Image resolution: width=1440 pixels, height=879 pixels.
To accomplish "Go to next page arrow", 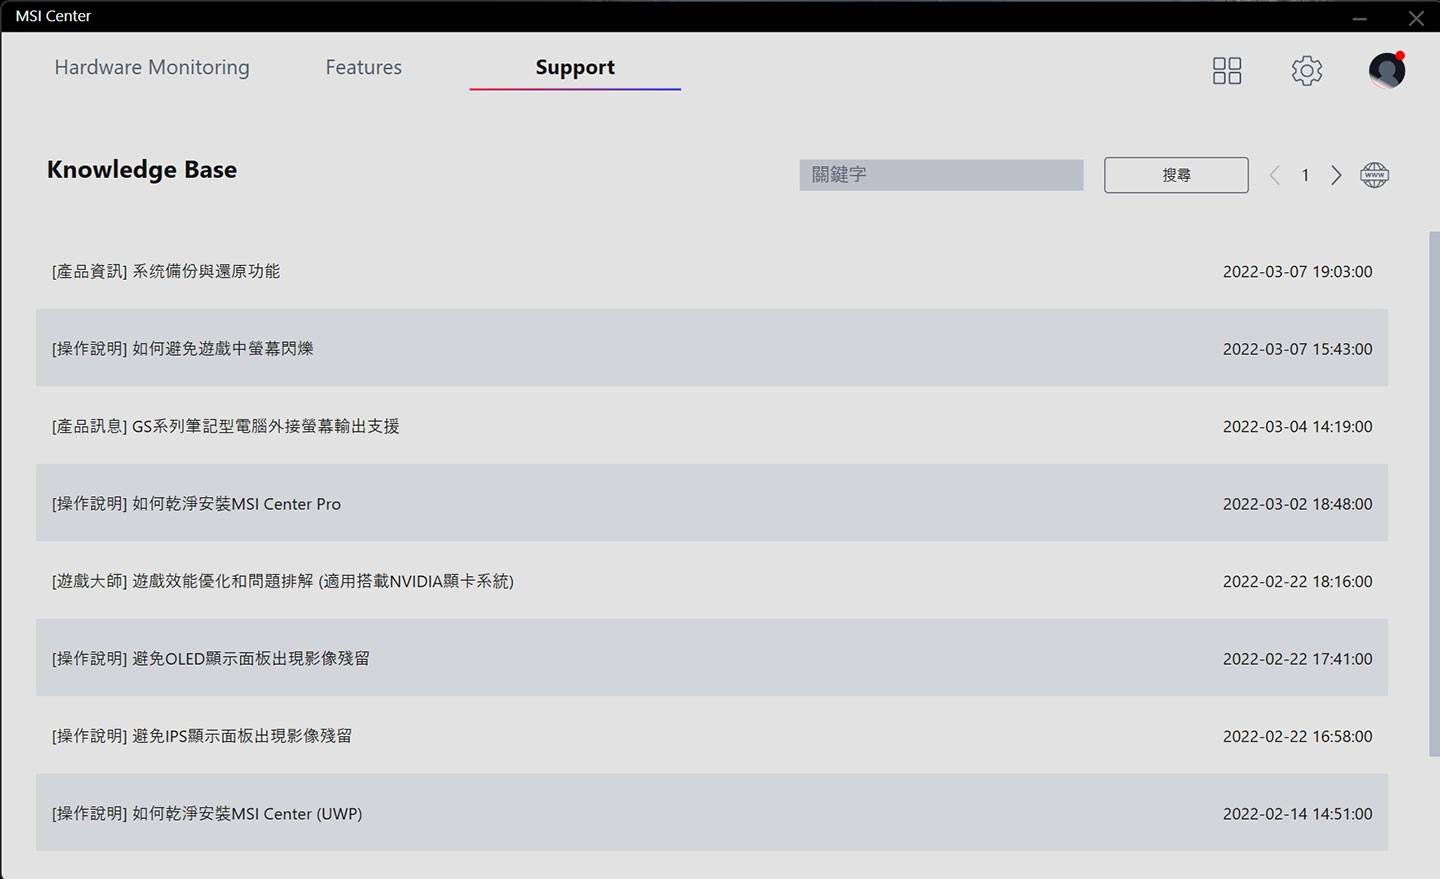I will pos(1336,175).
